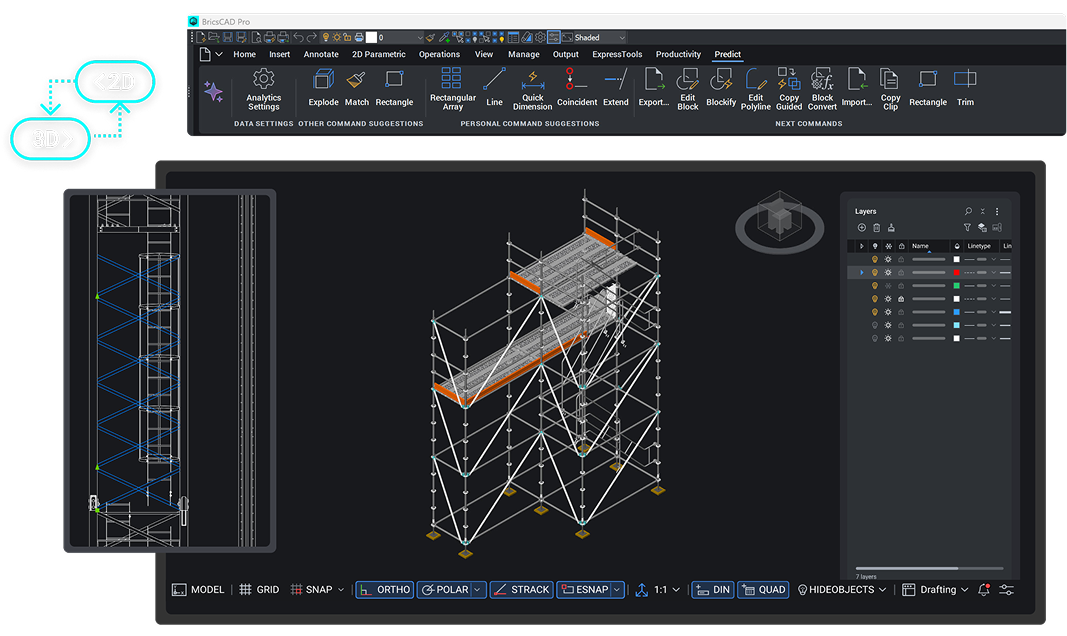Screen dimensions: 1067x636
Task: Open Layers panel three-dot menu
Action: tap(997, 212)
